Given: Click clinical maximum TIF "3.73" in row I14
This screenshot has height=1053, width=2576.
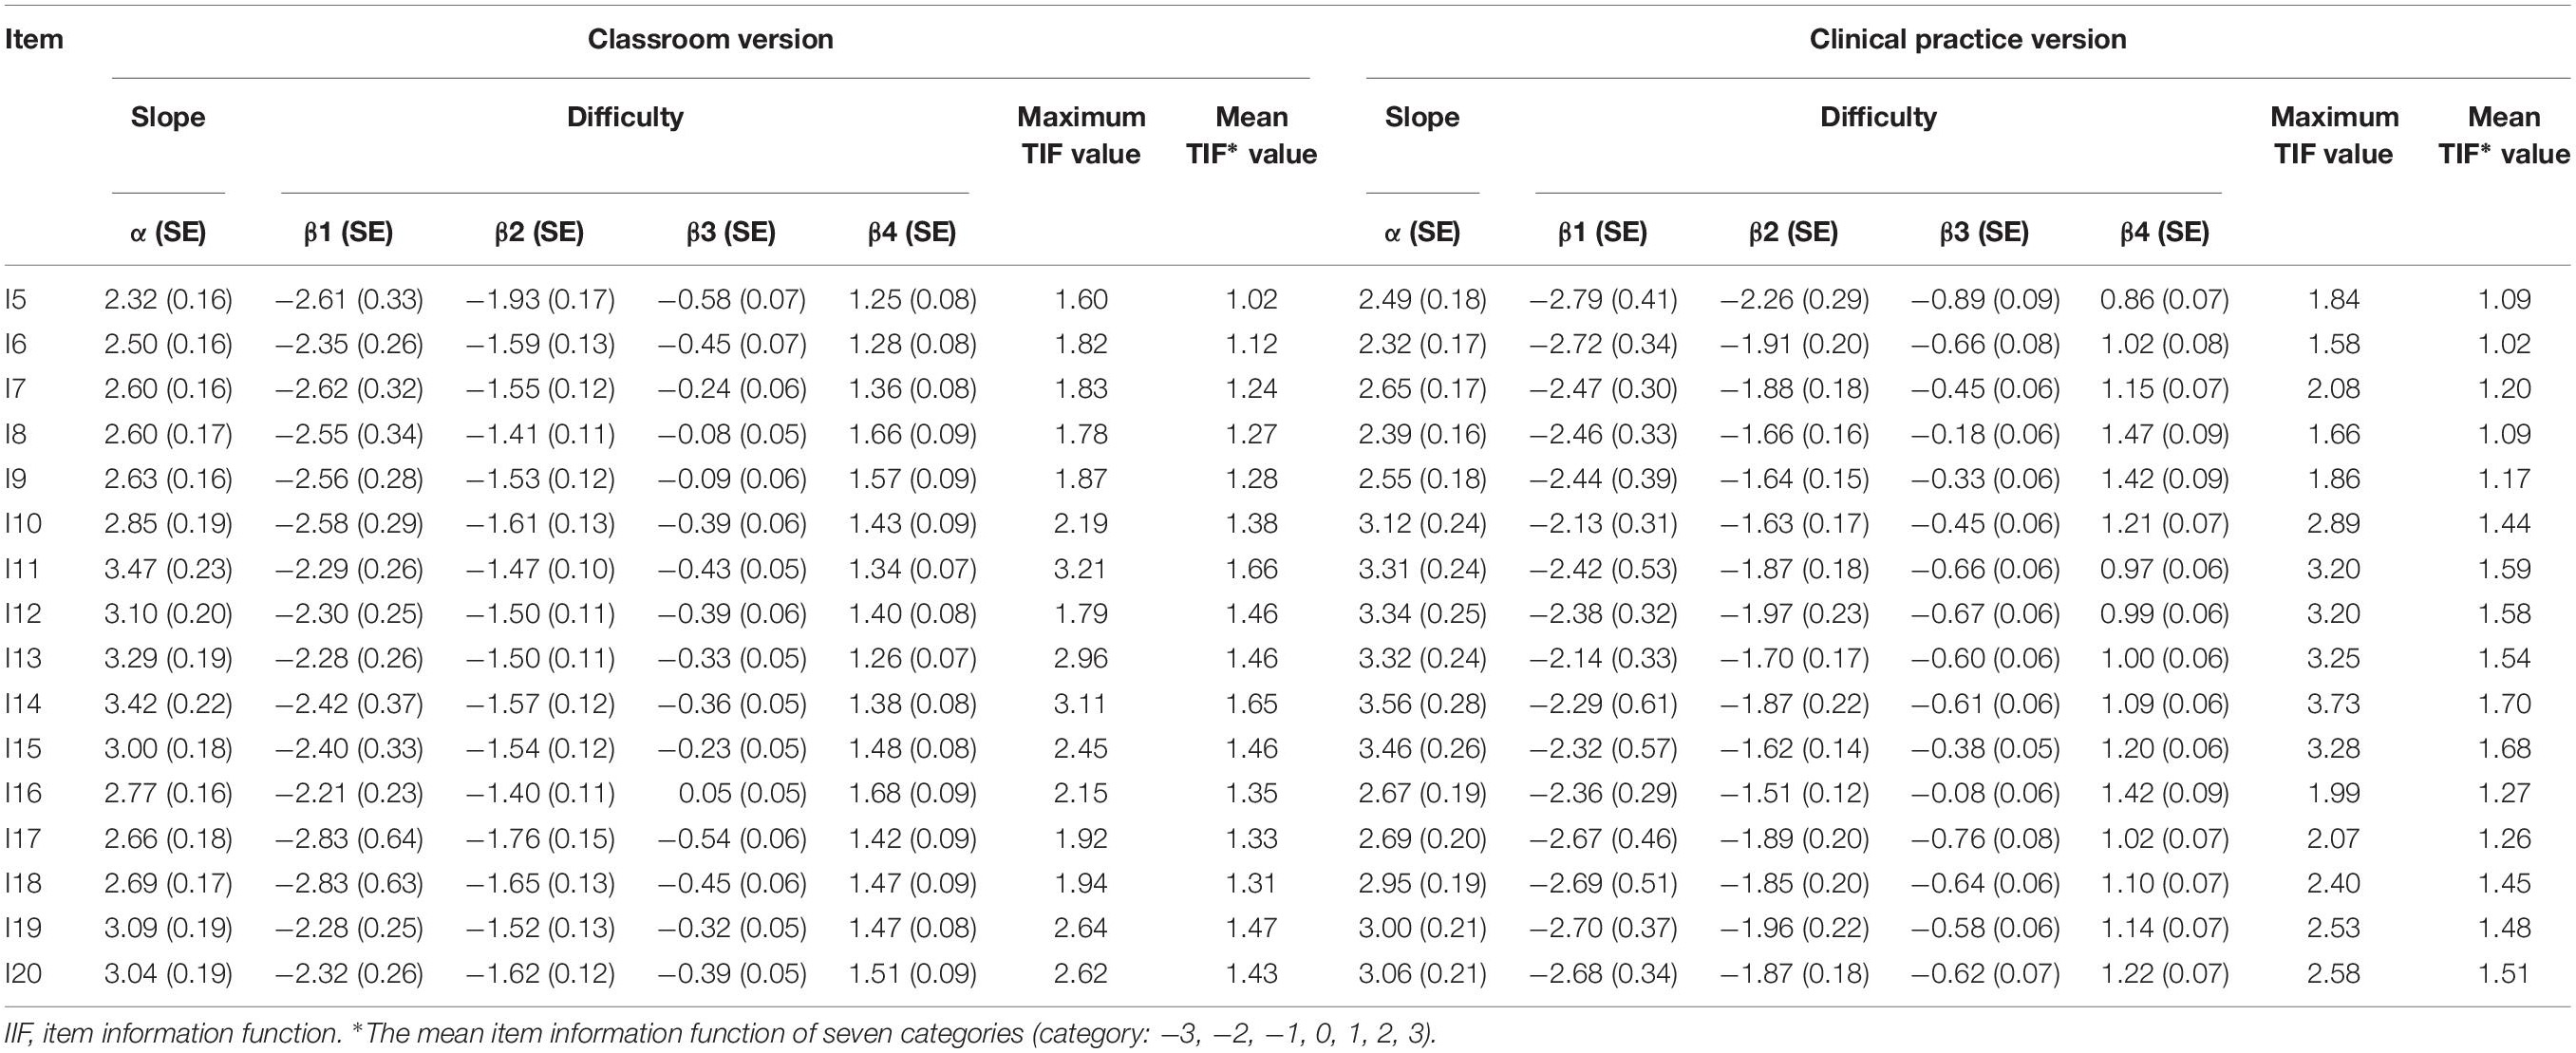Looking at the screenshot, I should pos(2334,703).
